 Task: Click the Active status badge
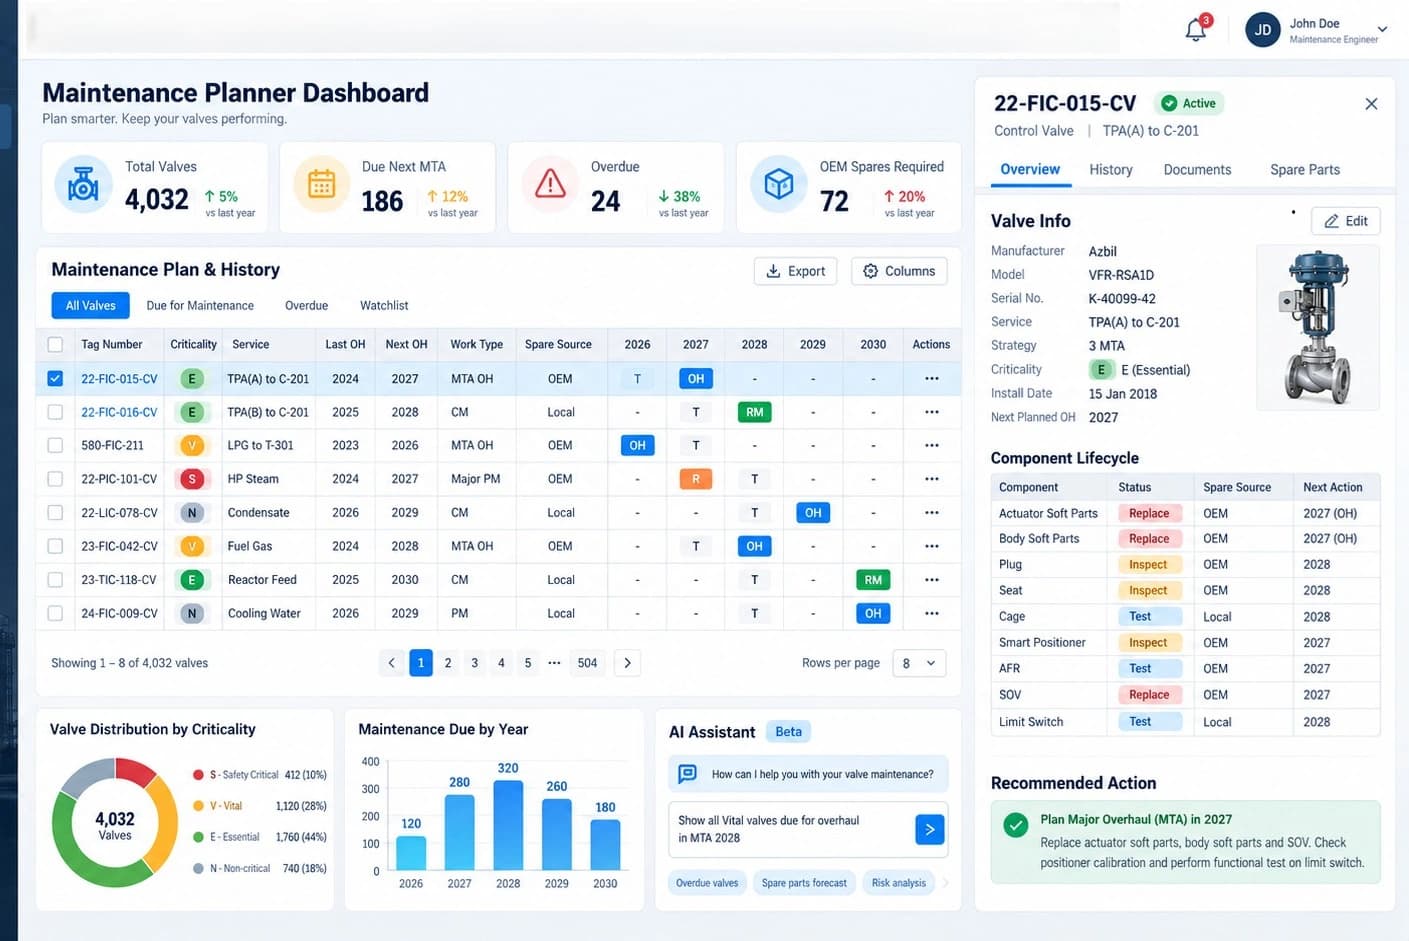[x=1189, y=103]
